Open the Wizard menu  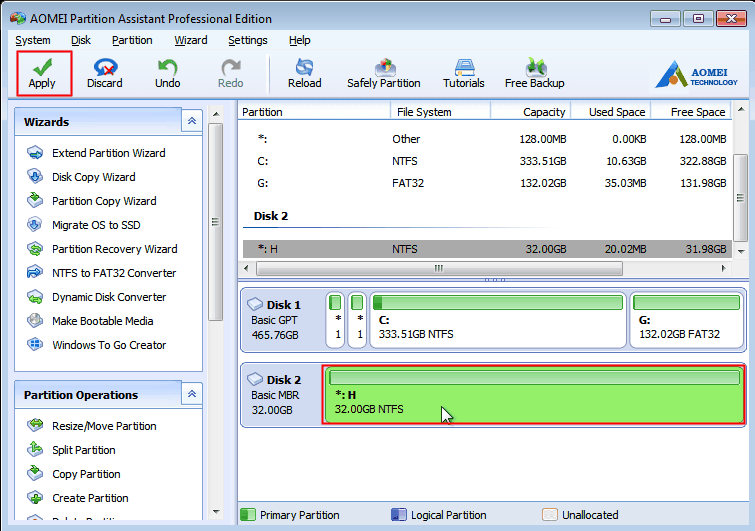(x=191, y=40)
